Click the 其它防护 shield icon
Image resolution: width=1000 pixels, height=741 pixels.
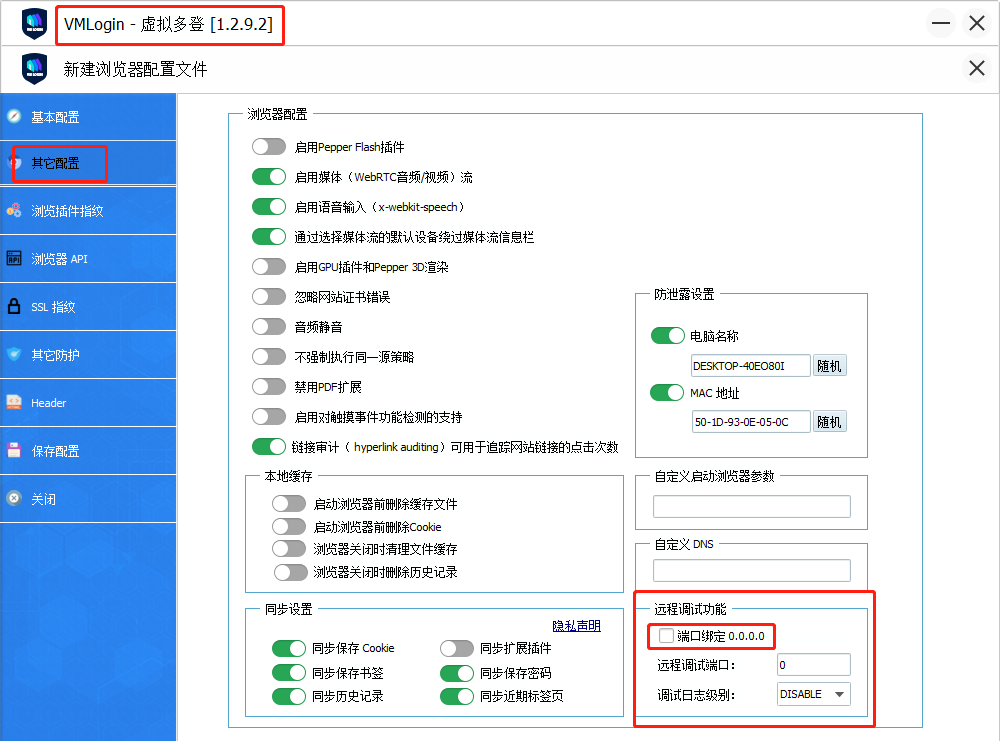[14, 355]
